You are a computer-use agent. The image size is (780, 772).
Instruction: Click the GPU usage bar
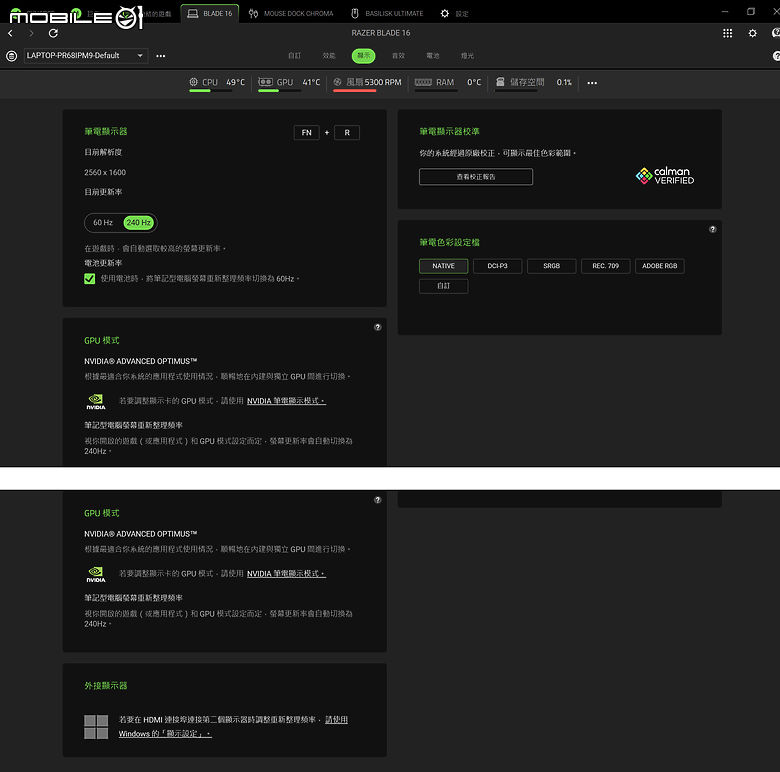pyautogui.click(x=280, y=91)
